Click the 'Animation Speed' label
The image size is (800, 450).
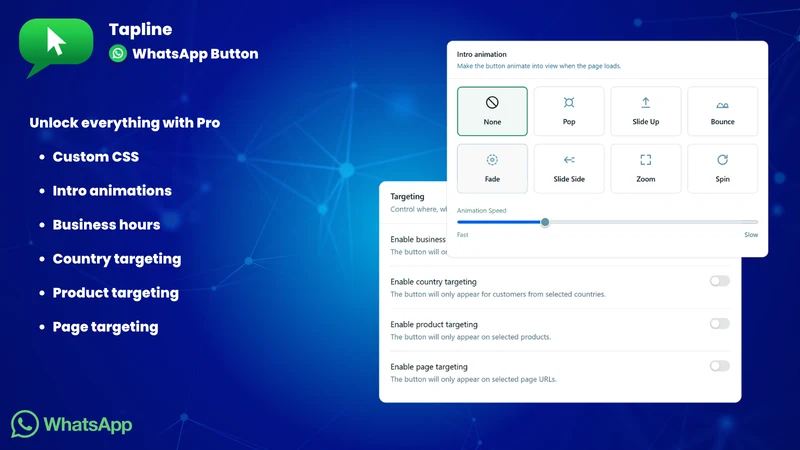[x=482, y=210]
